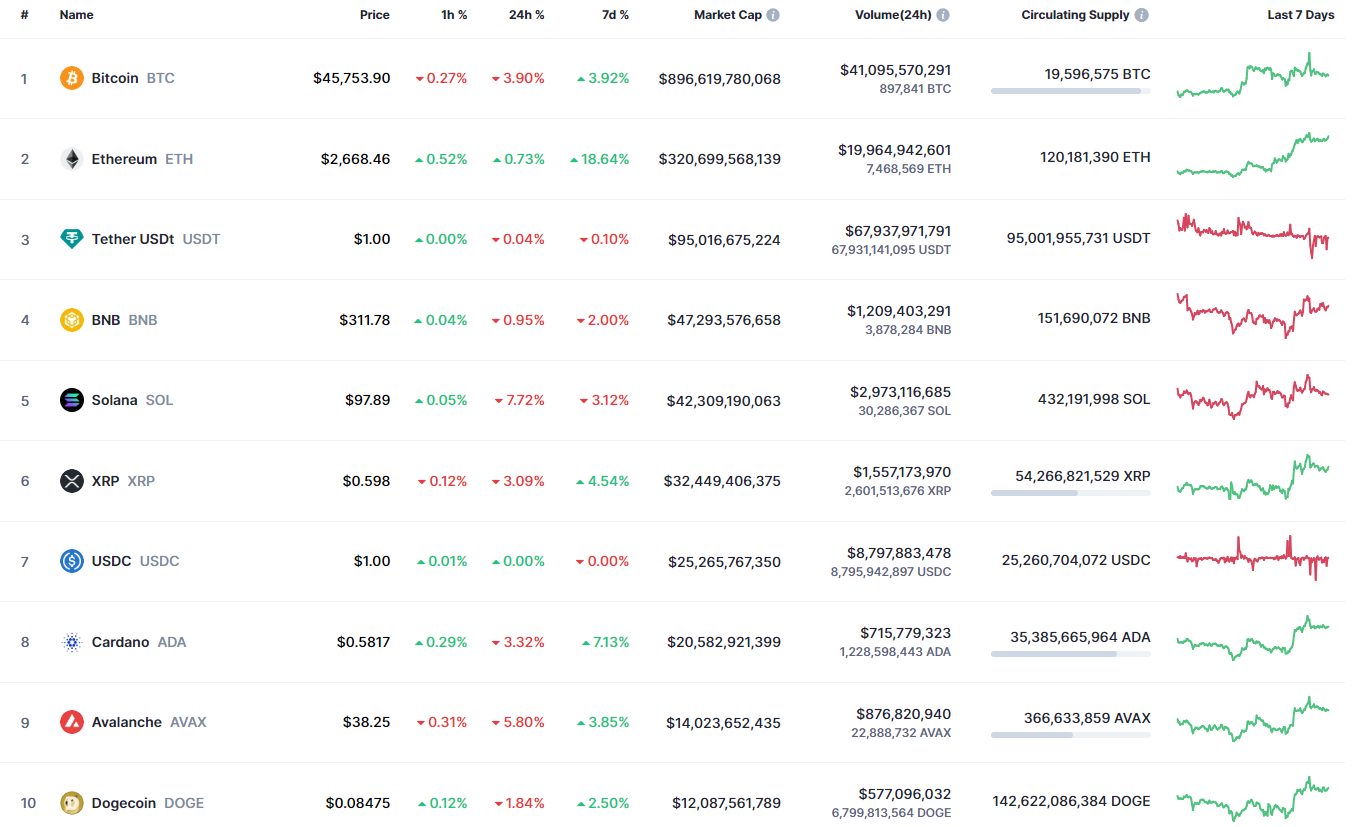Click the Bitcoin orange logo icon
The image size is (1359, 827).
click(x=72, y=78)
